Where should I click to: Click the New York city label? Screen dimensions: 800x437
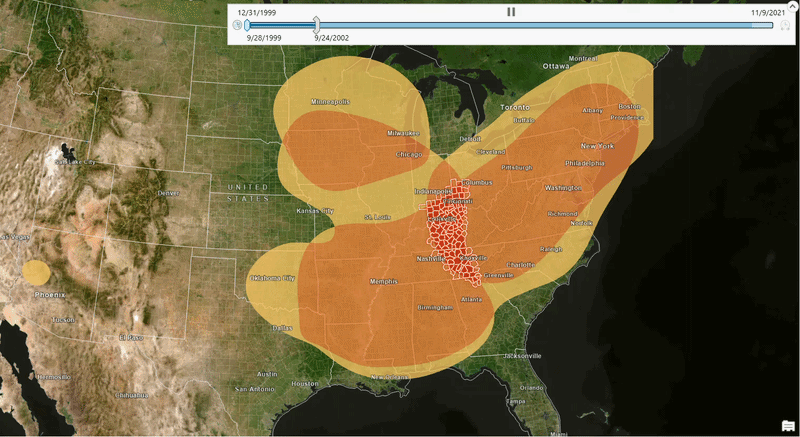pos(598,146)
